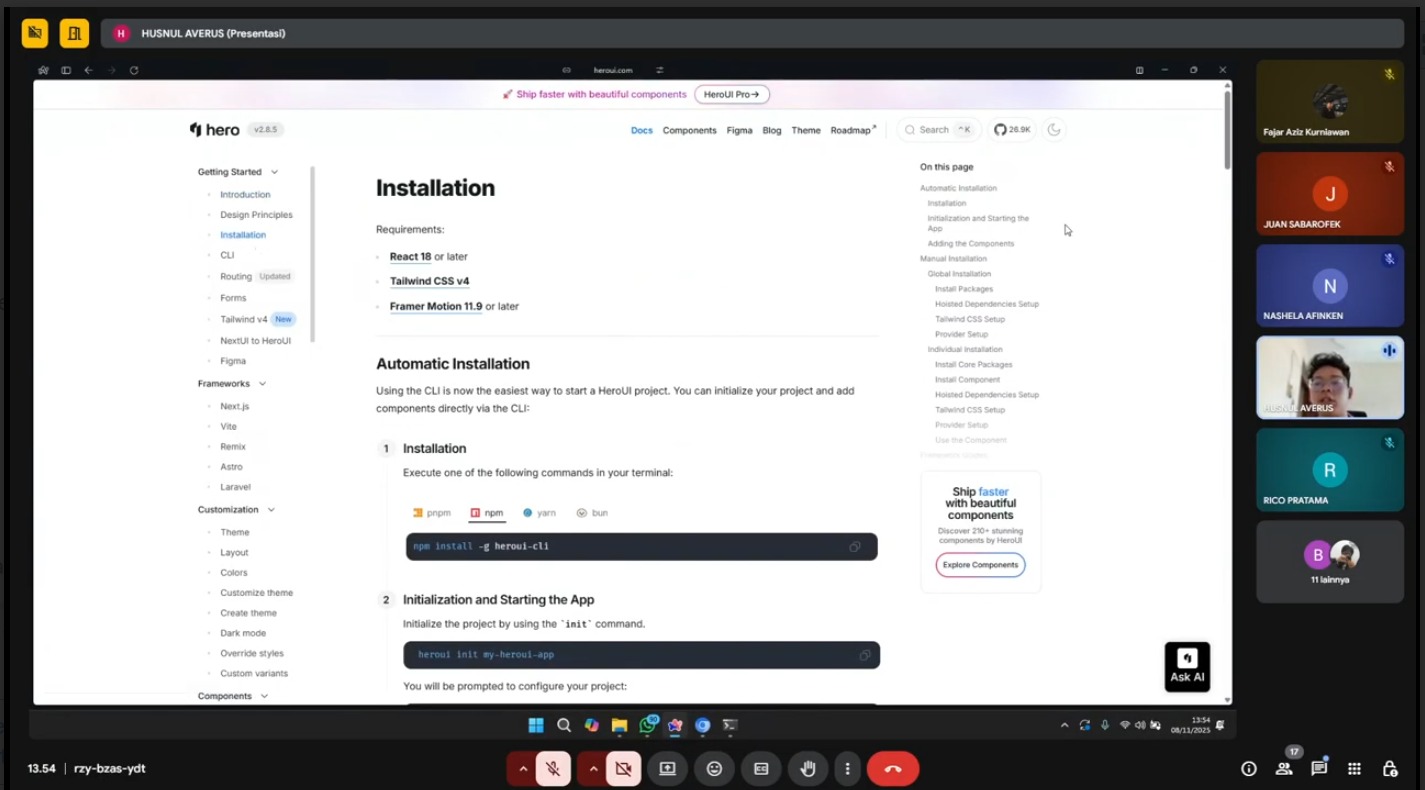This screenshot has height=790, width=1425.
Task: Open host controls lock icon
Action: [x=1389, y=768]
